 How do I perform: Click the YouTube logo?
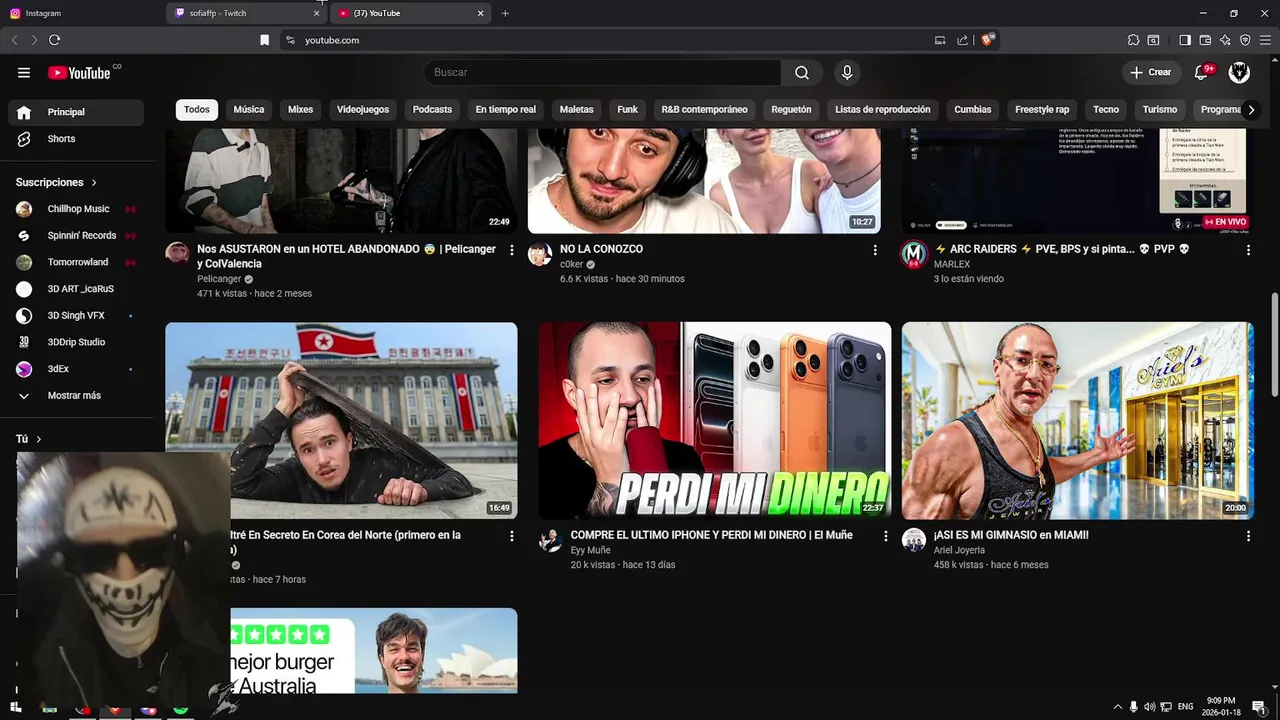click(79, 73)
